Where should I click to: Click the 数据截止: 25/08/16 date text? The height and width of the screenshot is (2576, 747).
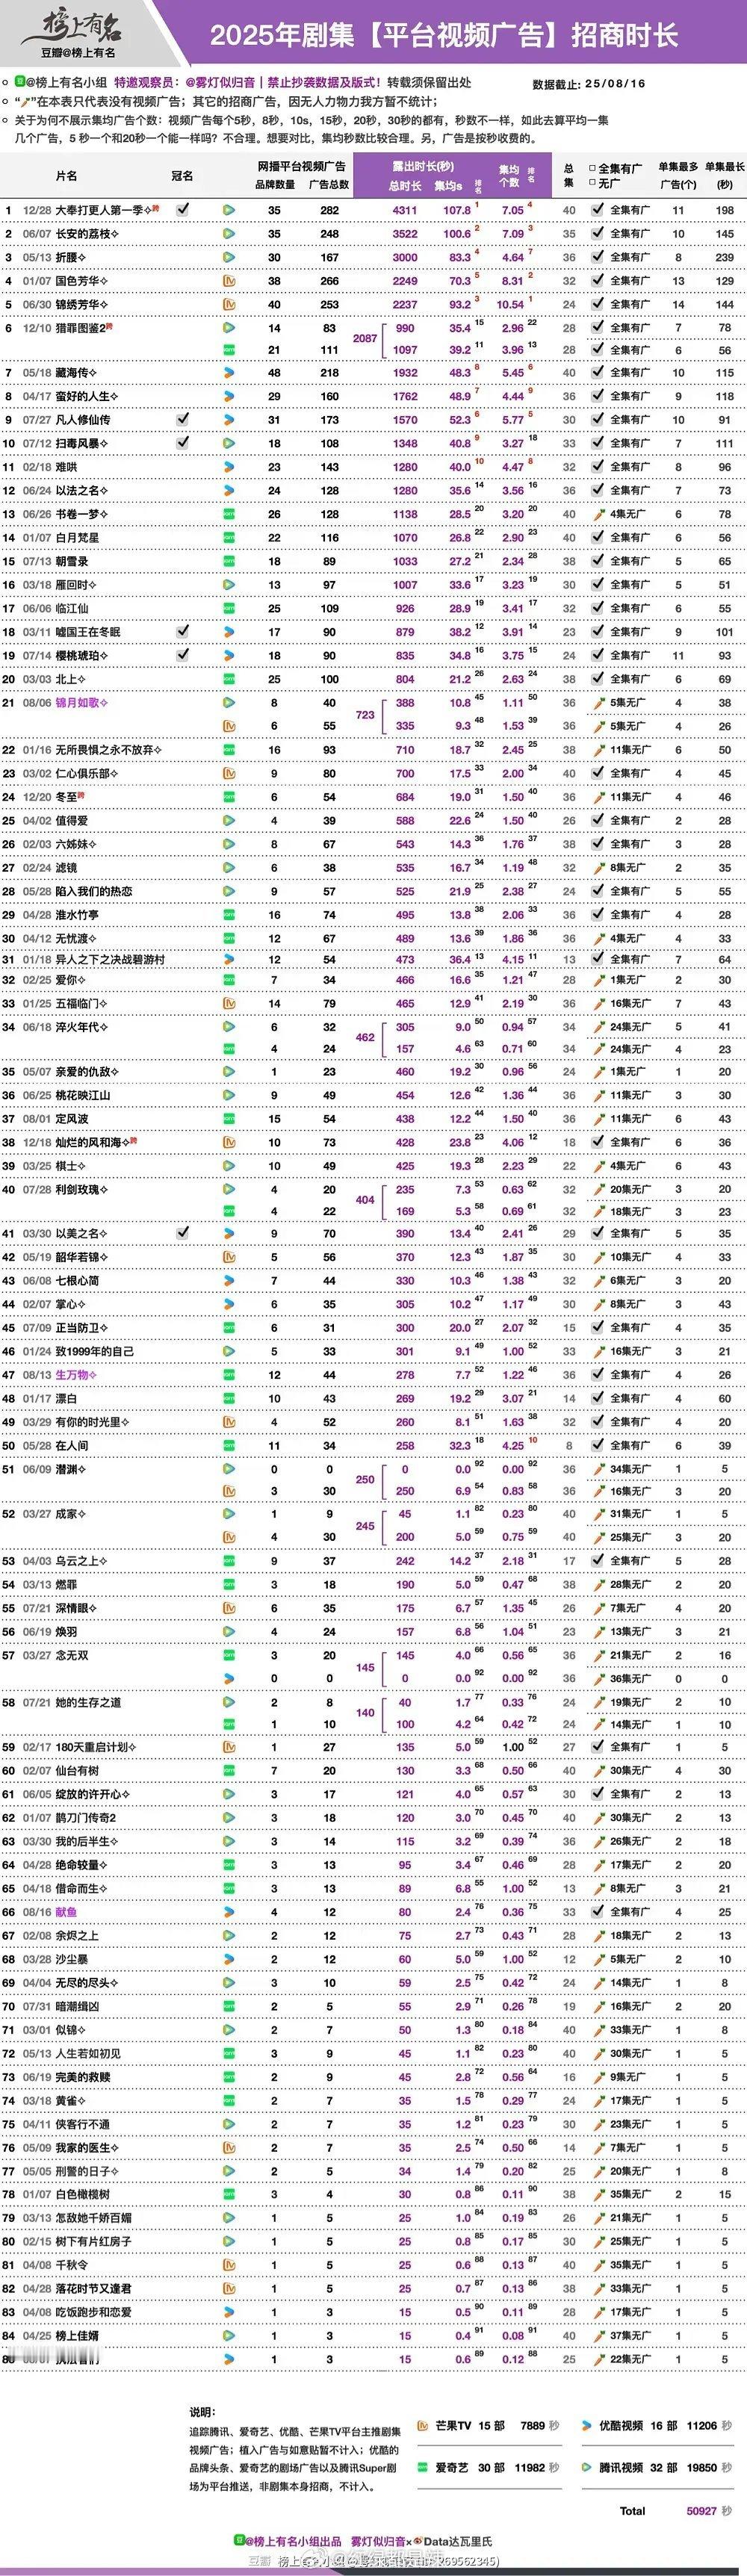pos(589,85)
